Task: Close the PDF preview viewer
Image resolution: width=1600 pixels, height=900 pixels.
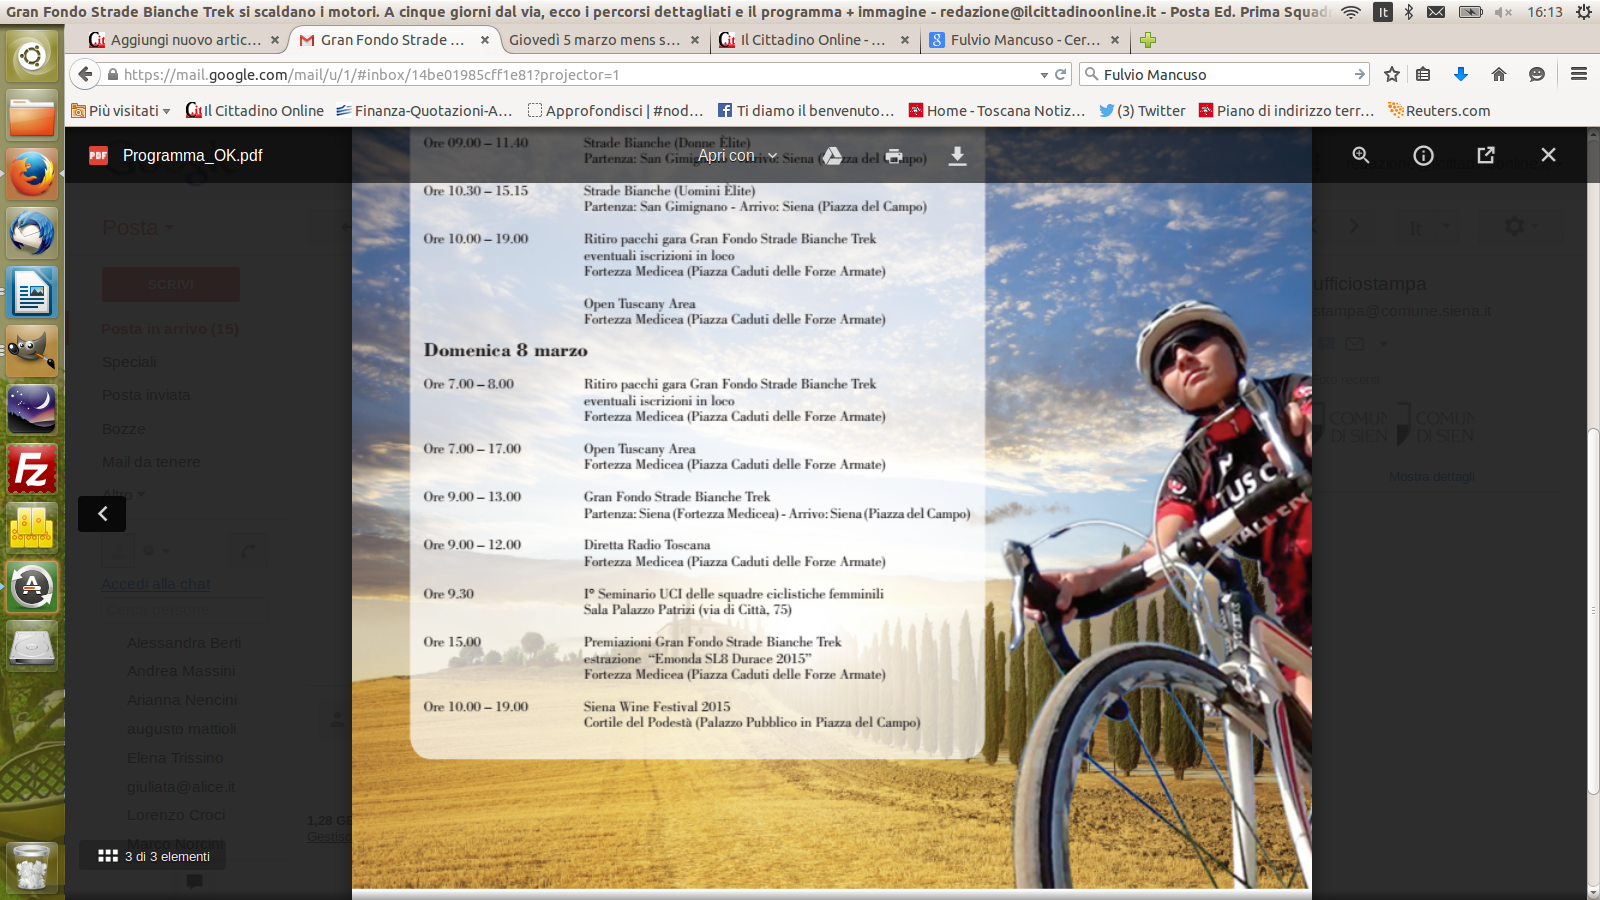Action: 1548,155
